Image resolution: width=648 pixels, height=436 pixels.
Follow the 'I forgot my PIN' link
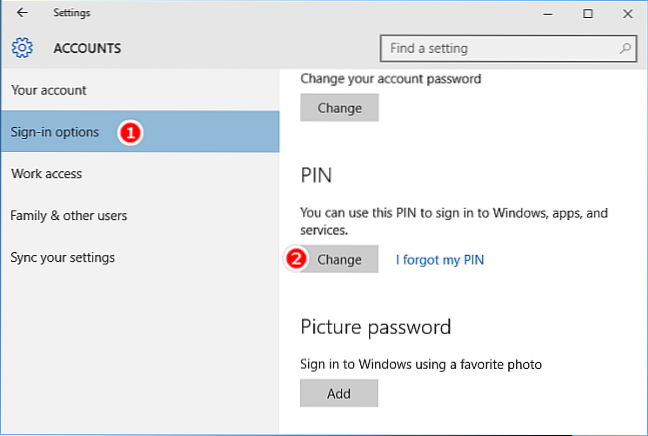440,260
